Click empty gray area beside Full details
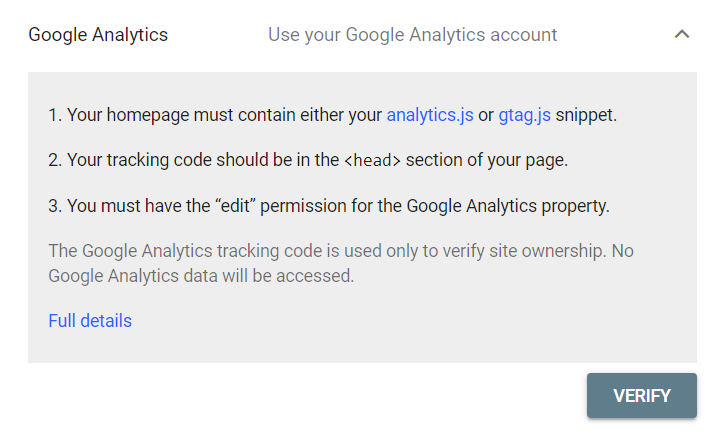This screenshot has height=441, width=727. (408, 321)
